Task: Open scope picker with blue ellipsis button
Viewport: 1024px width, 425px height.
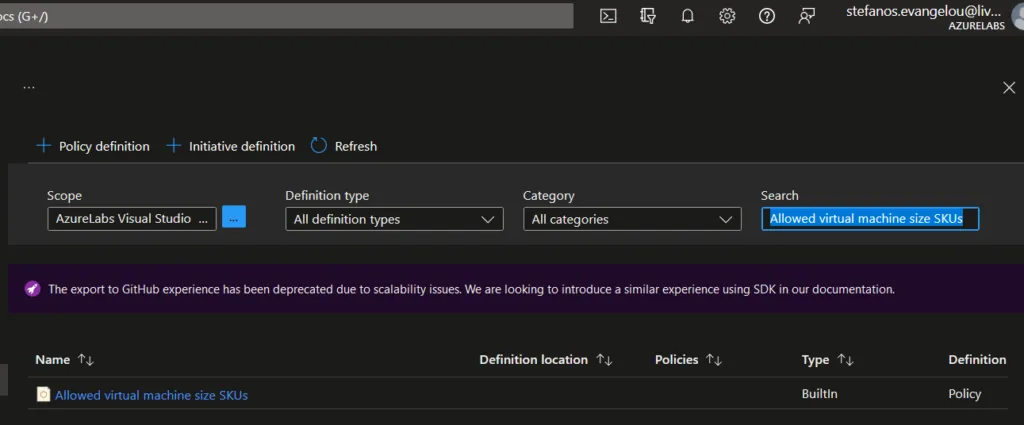Action: click(x=234, y=217)
